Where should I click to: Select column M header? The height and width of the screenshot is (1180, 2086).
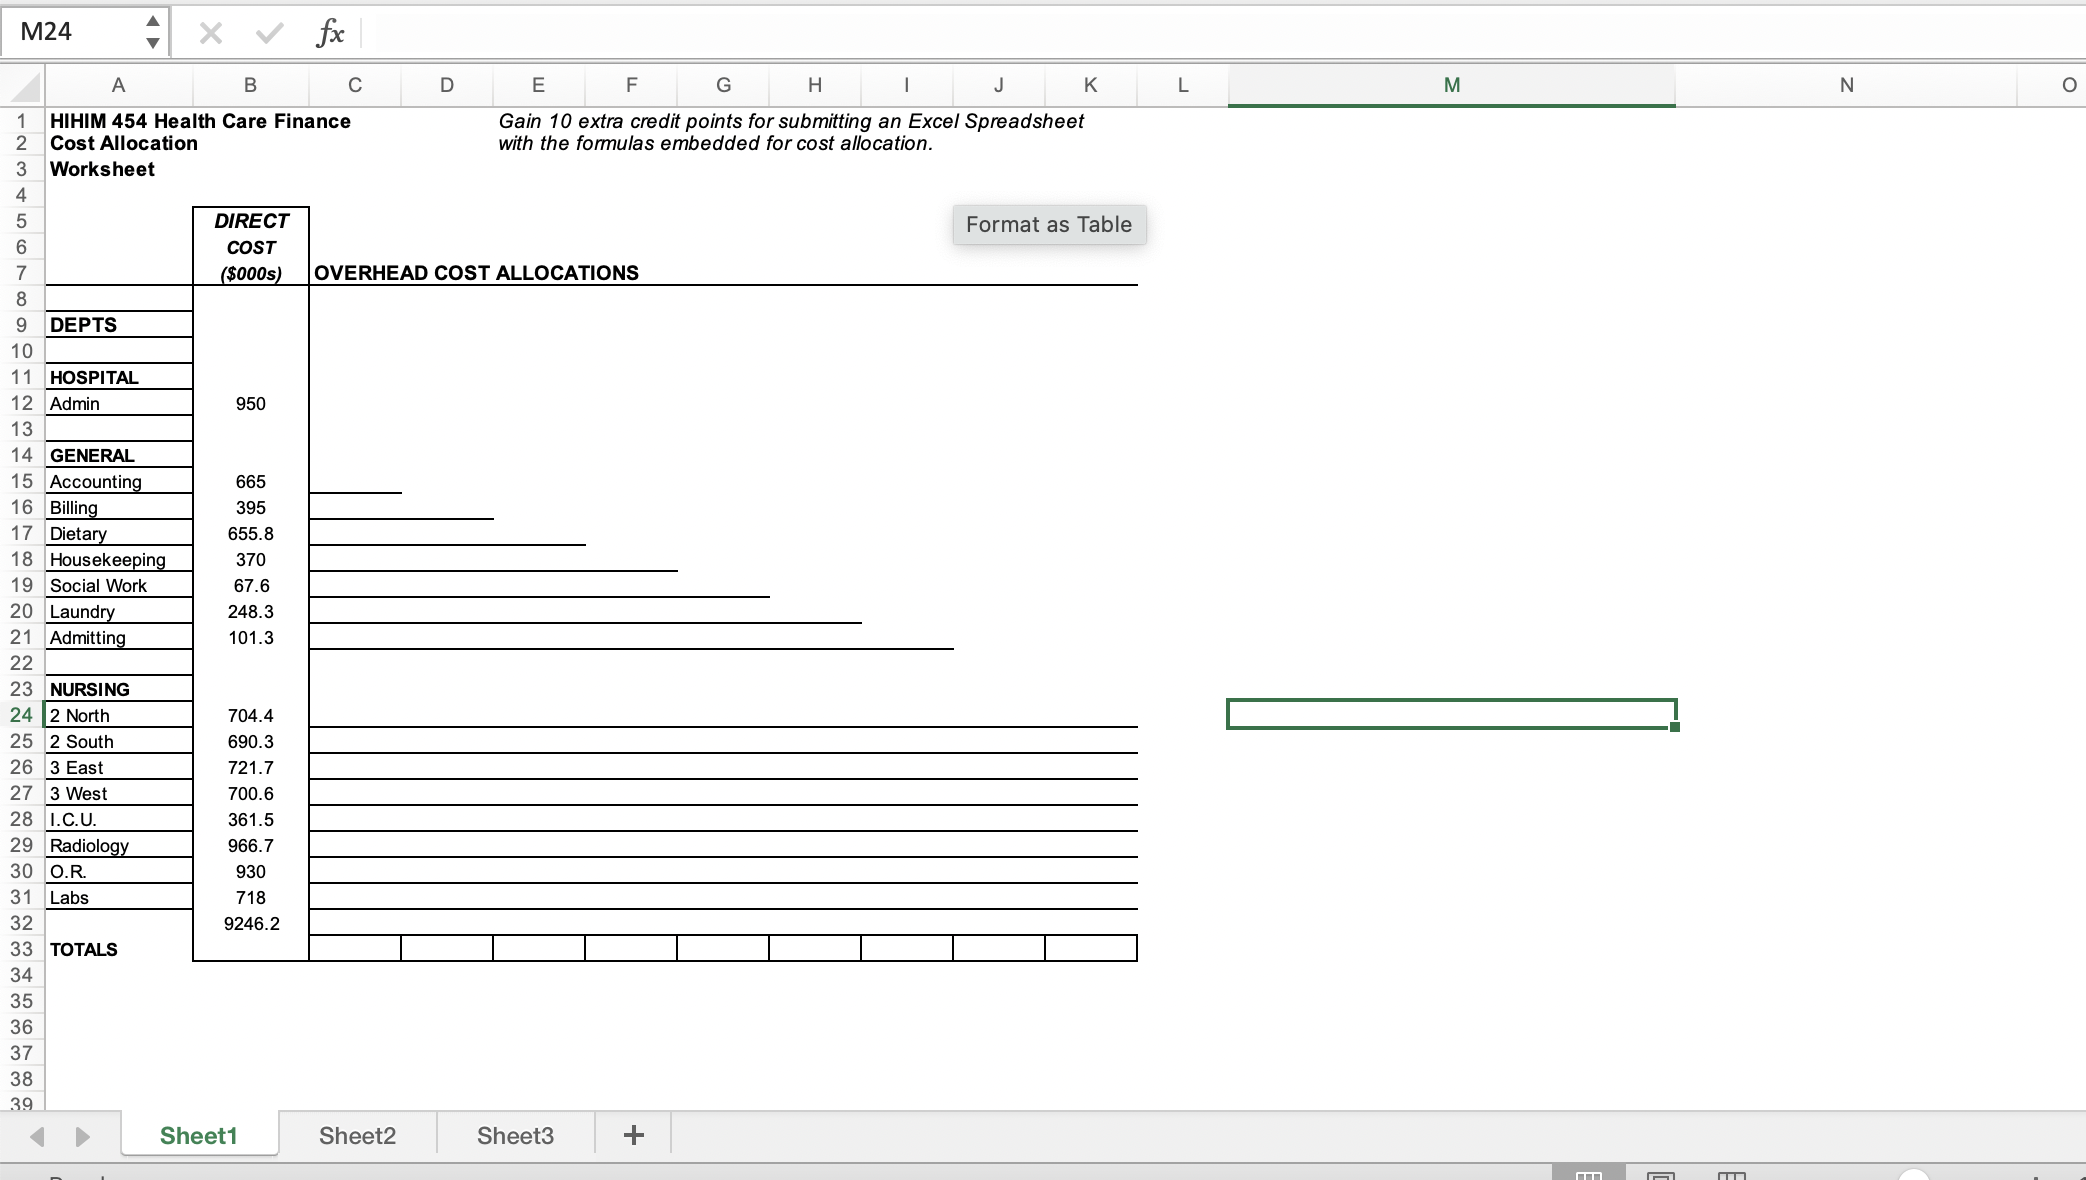[x=1451, y=86]
